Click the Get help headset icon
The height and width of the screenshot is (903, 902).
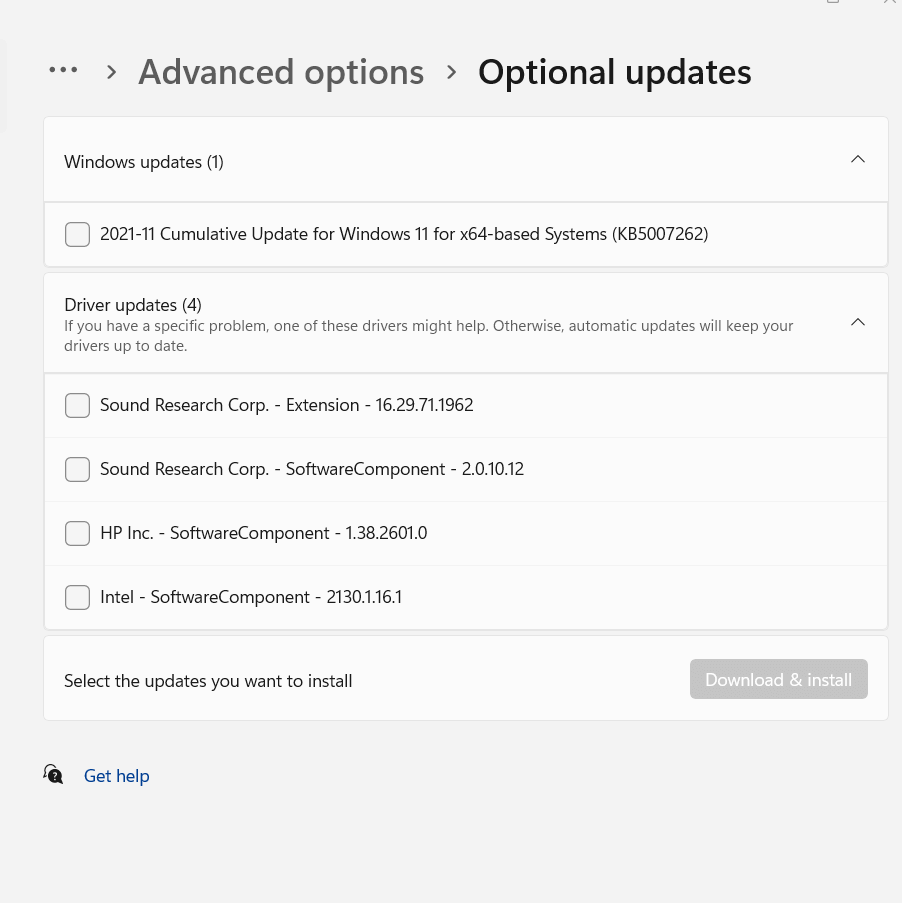point(53,774)
